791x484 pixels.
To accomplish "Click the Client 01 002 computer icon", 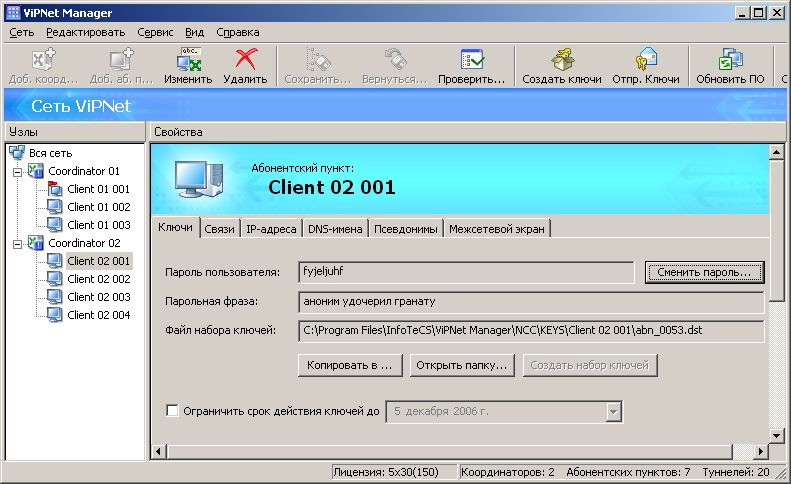I will [54, 207].
